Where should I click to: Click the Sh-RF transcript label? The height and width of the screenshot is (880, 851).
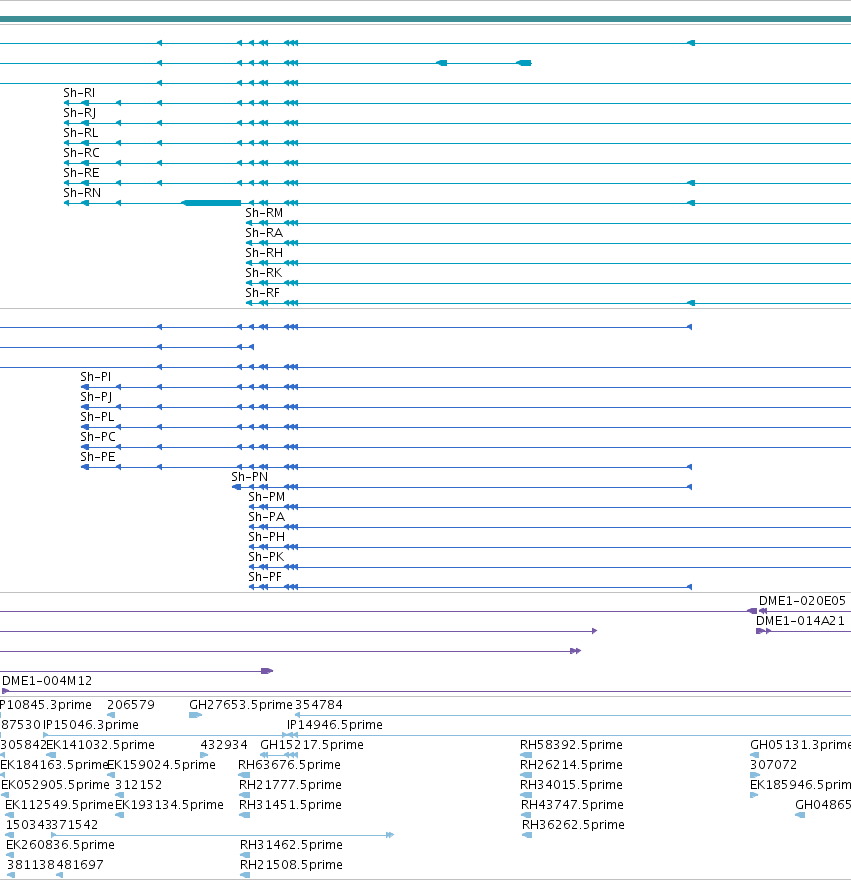(x=262, y=293)
